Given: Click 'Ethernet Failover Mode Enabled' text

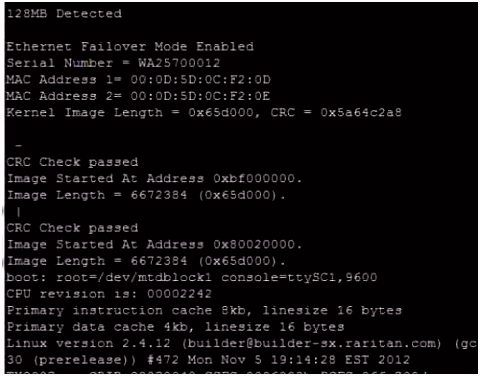Looking at the screenshot, I should point(130,47).
